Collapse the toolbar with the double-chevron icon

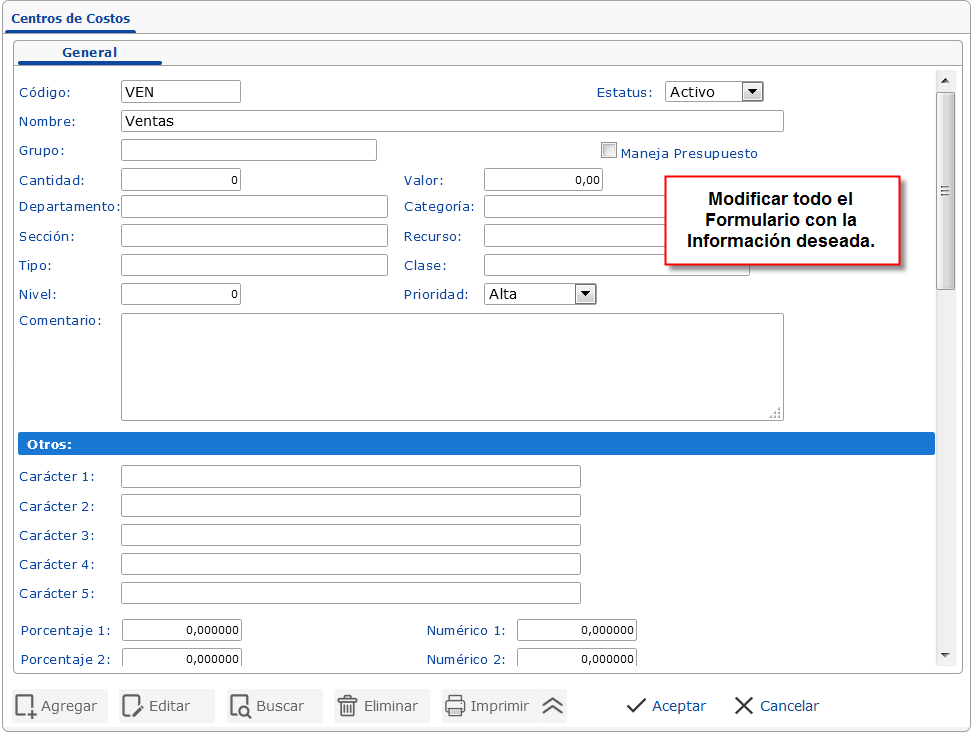point(550,706)
